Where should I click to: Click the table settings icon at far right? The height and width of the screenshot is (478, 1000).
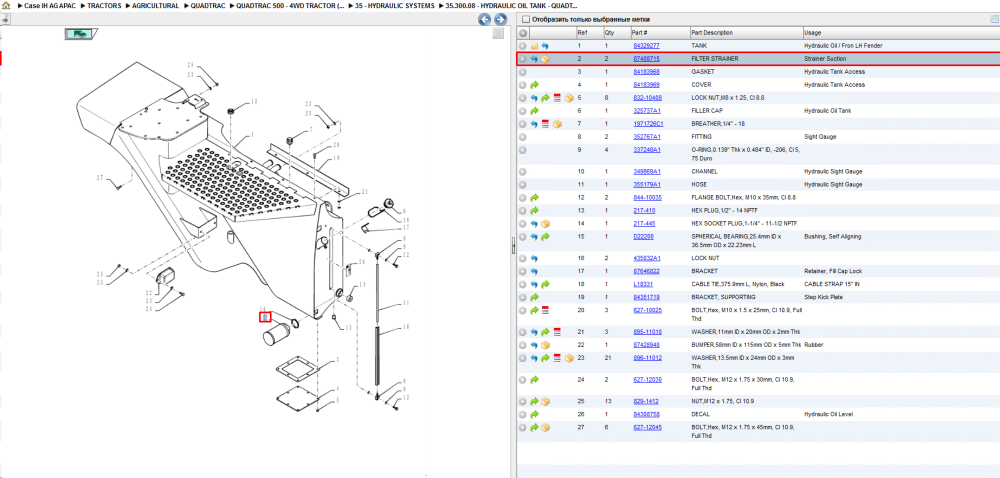pos(994,19)
